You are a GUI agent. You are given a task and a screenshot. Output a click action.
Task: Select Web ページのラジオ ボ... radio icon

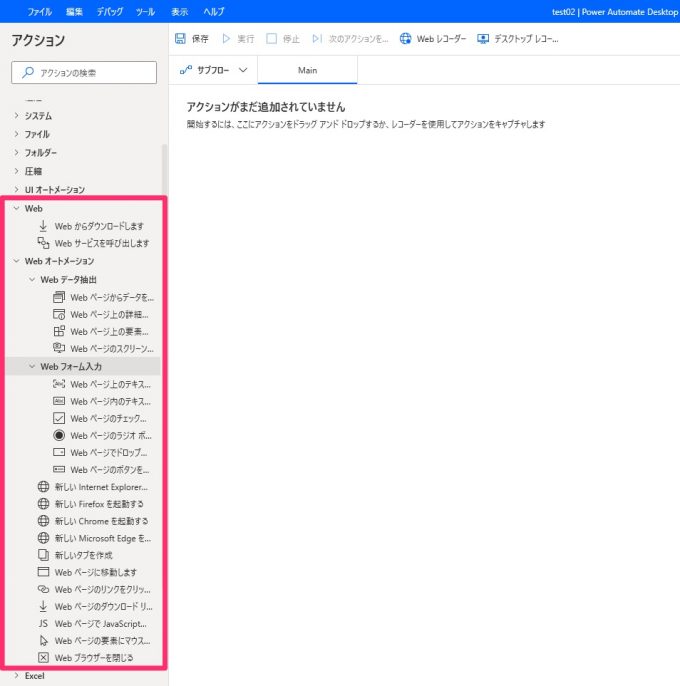point(59,435)
